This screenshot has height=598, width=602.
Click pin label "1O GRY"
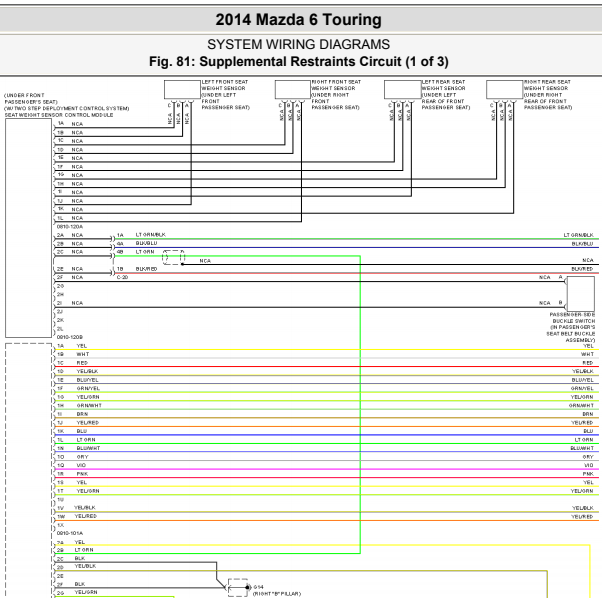[73, 457]
